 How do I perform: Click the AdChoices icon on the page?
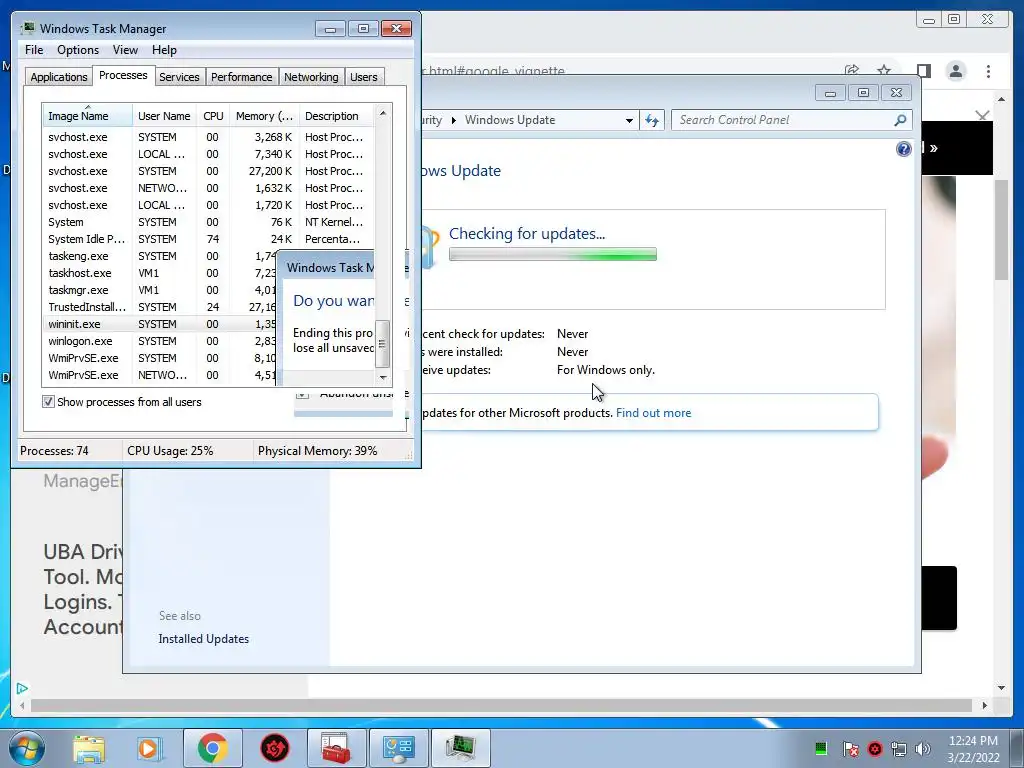click(22, 688)
